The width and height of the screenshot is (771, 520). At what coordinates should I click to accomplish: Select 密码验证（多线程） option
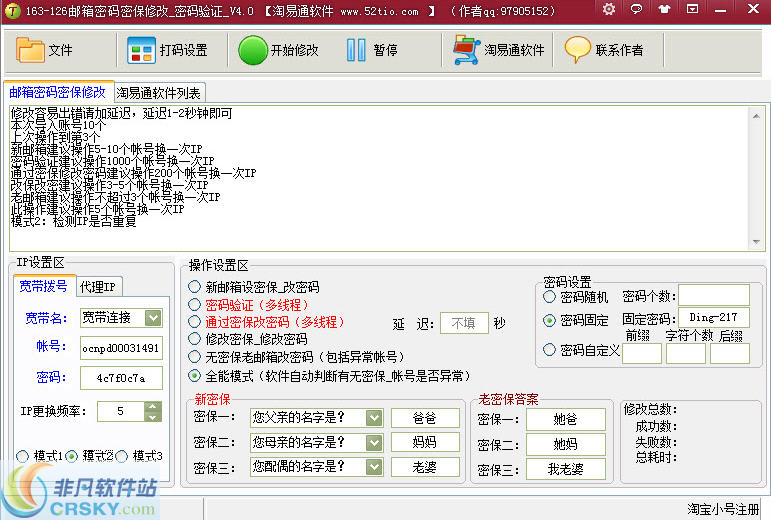(x=195, y=305)
